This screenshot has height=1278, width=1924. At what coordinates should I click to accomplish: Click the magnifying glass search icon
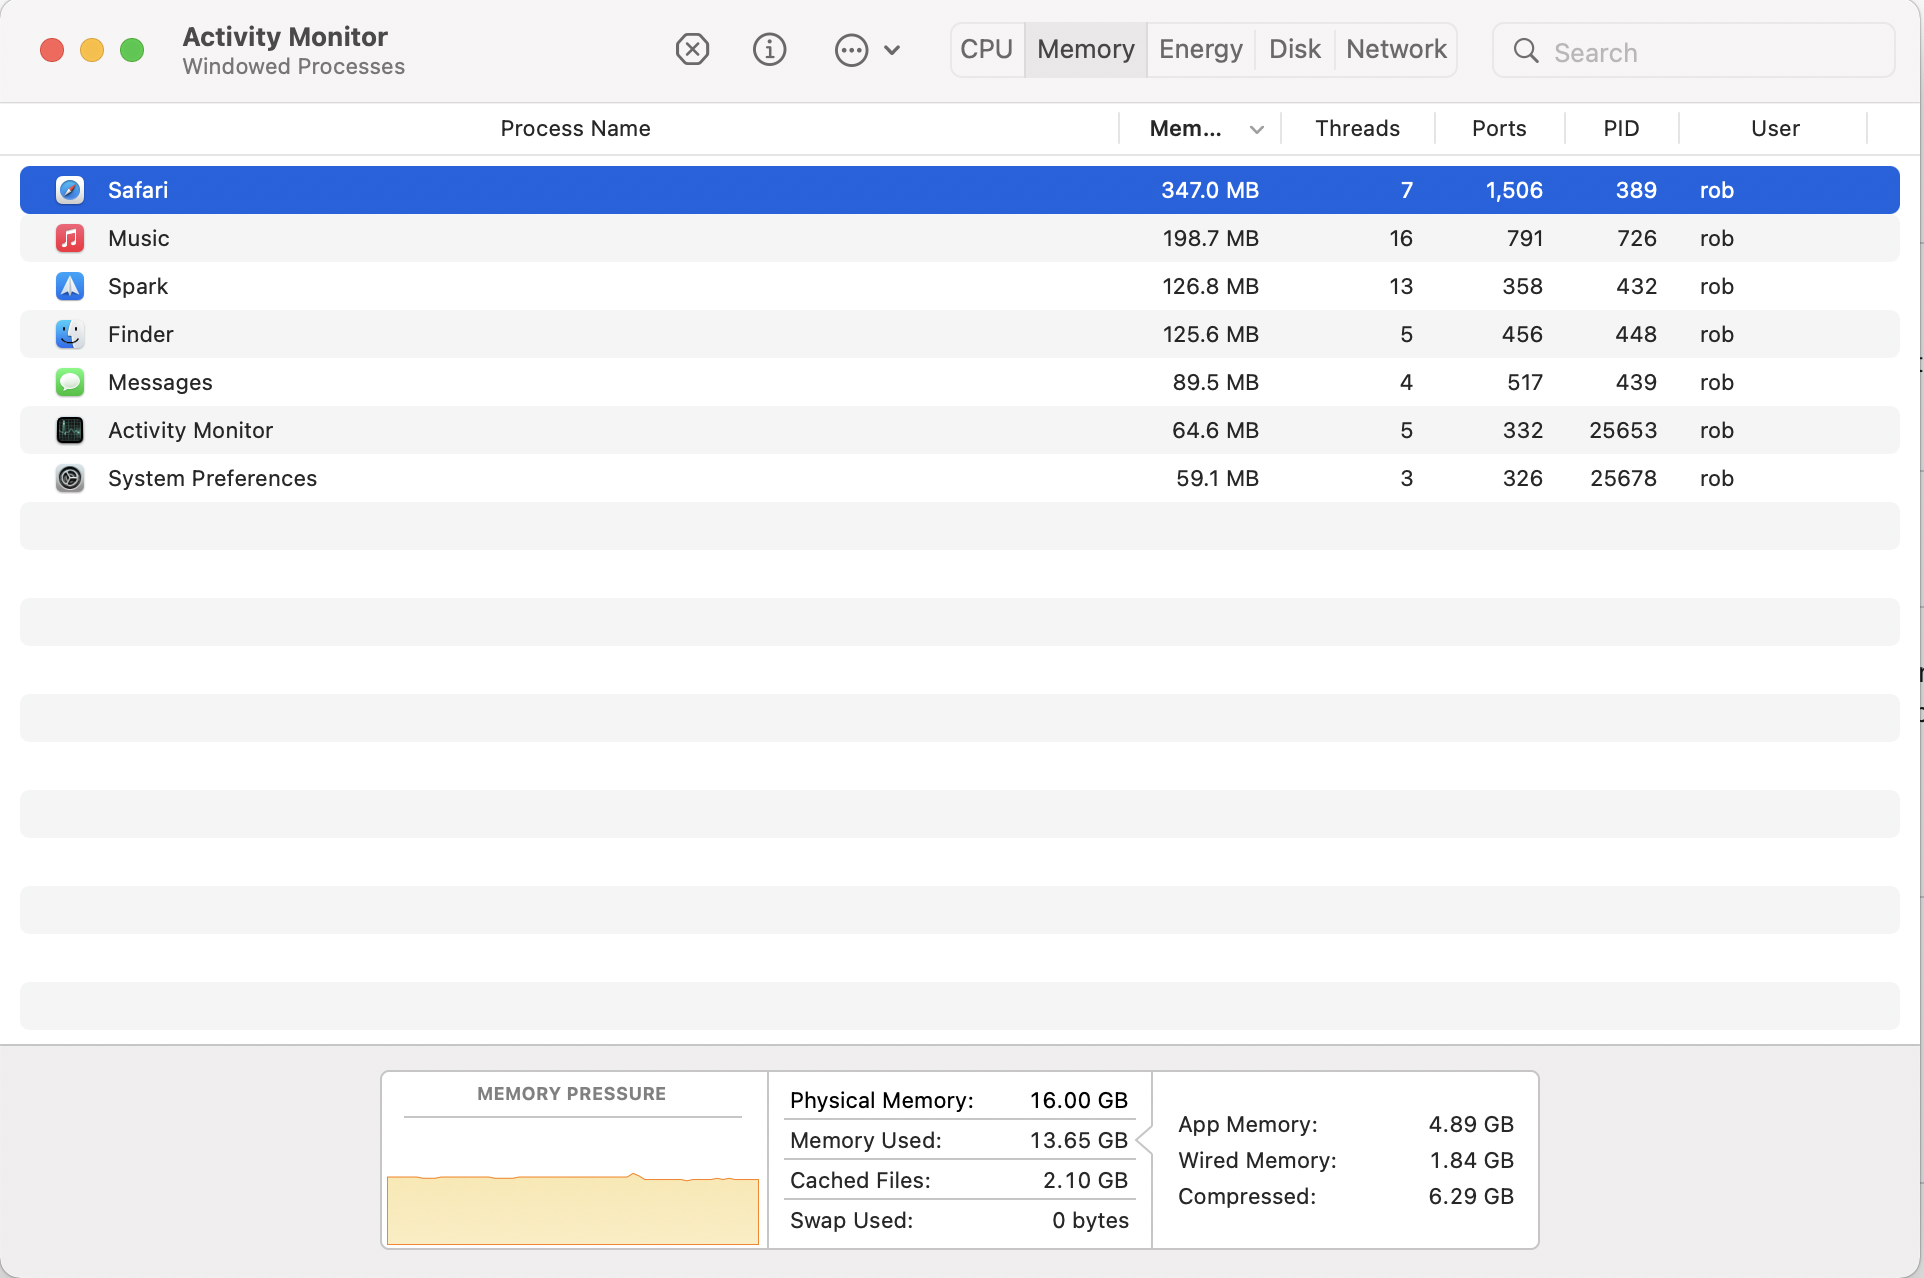coord(1526,51)
